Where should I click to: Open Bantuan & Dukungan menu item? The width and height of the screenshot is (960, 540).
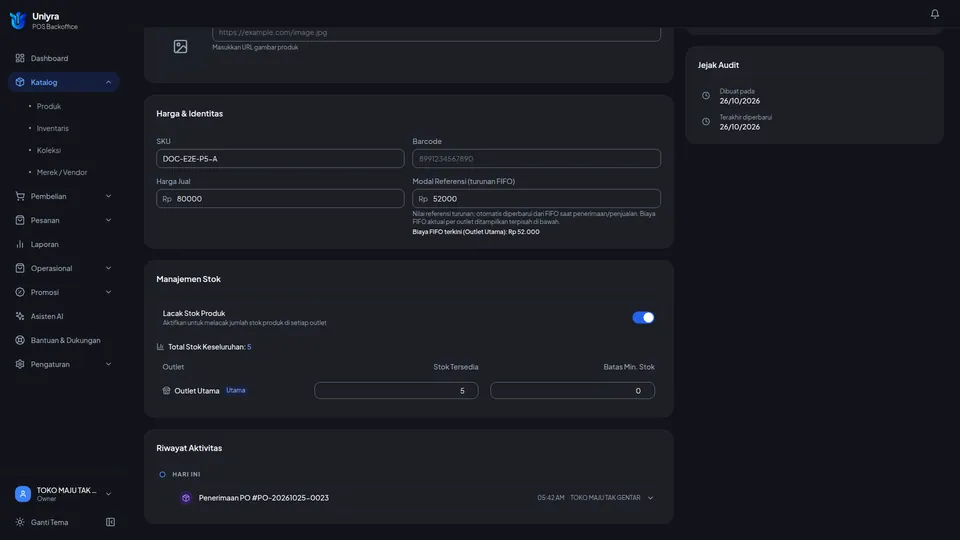64,340
